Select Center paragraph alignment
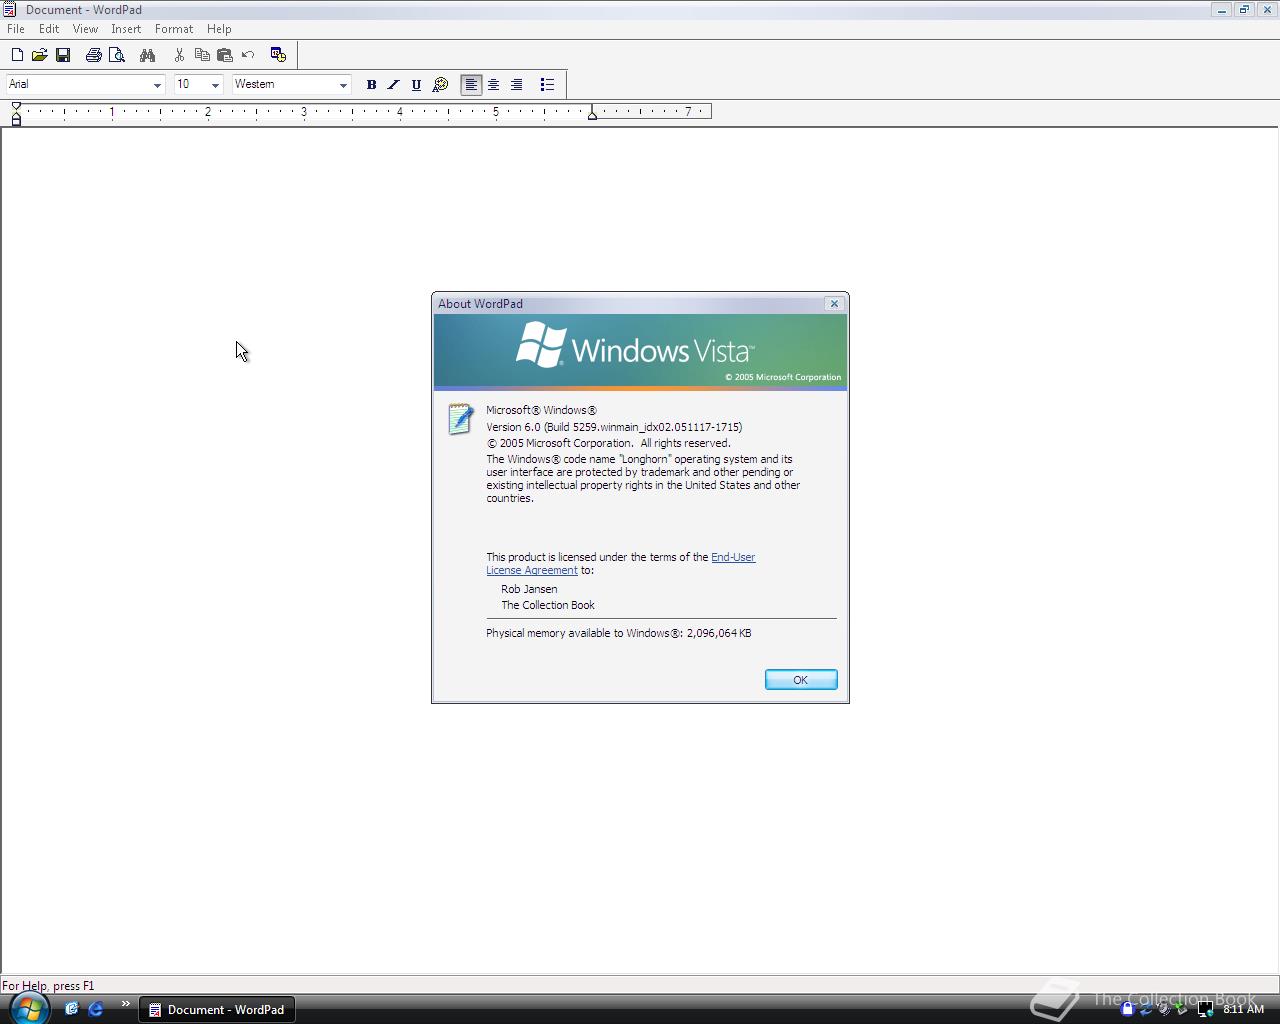The image size is (1280, 1024). pos(494,85)
